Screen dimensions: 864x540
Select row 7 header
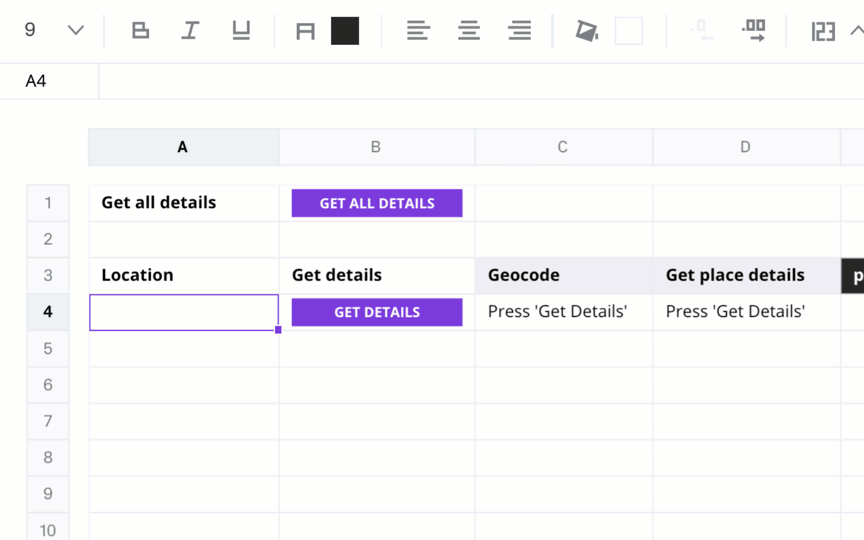tap(48, 421)
